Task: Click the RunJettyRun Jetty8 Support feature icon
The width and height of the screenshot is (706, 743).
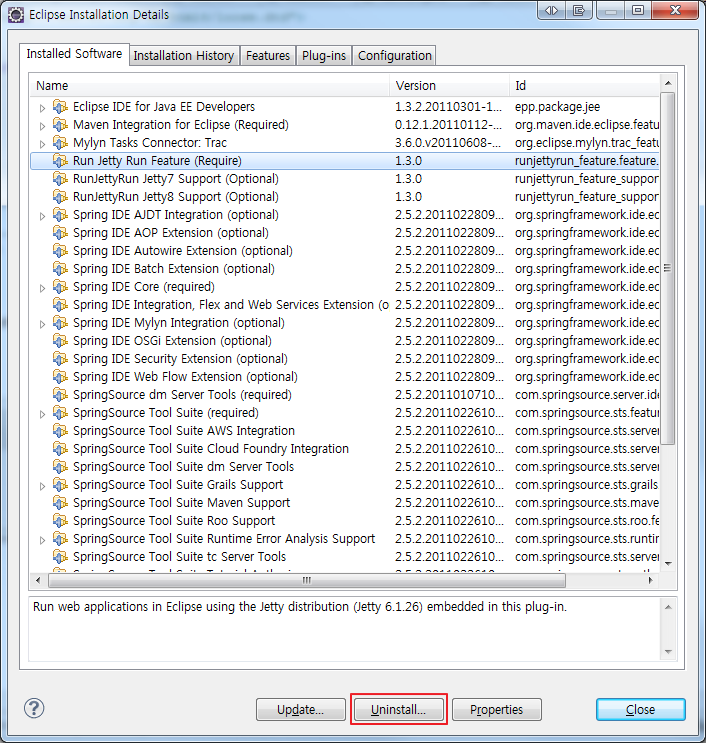Action: pyautogui.click(x=60, y=197)
